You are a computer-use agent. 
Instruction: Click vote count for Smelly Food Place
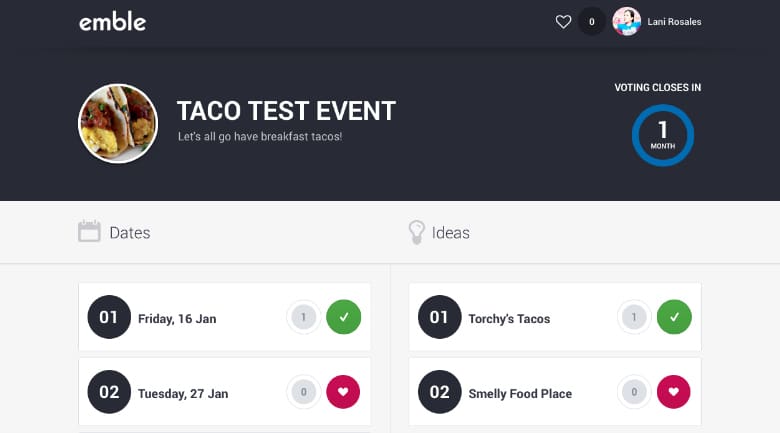click(634, 392)
